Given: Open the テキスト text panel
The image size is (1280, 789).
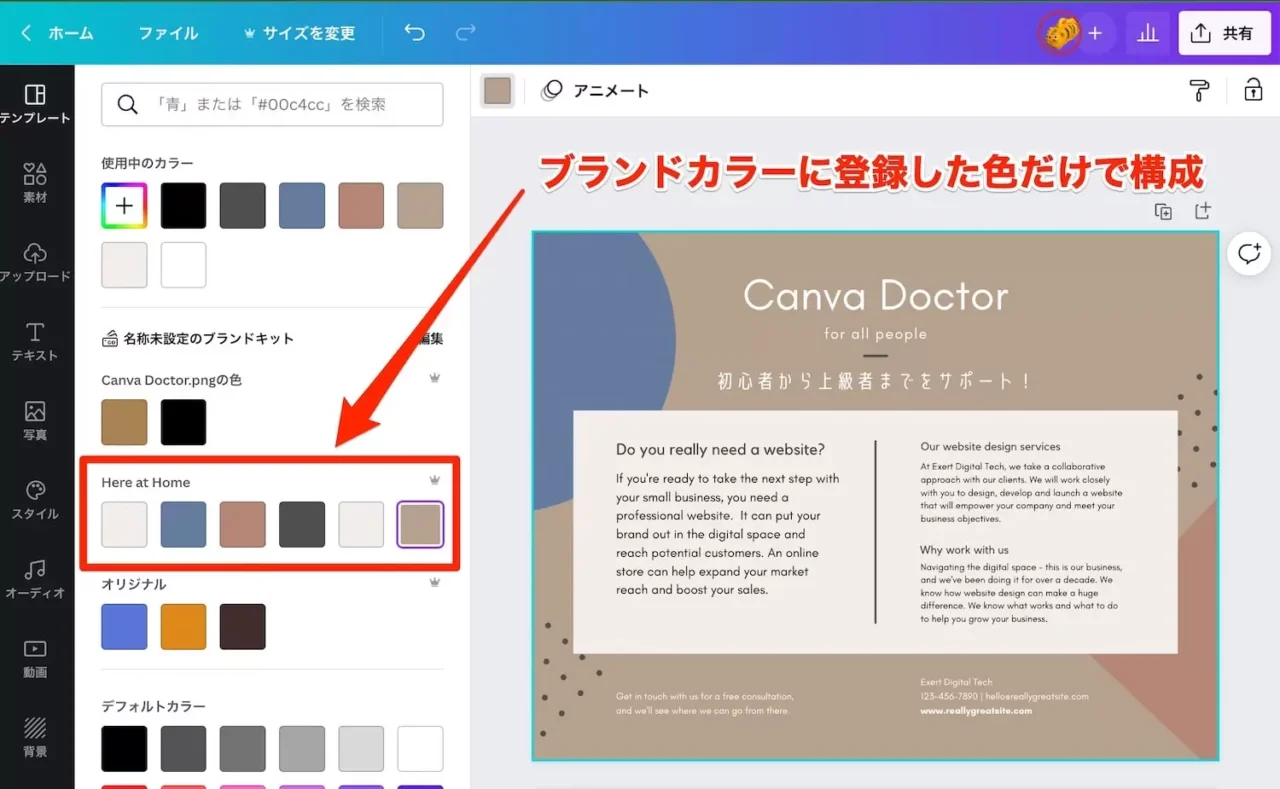Looking at the screenshot, I should 35,341.
